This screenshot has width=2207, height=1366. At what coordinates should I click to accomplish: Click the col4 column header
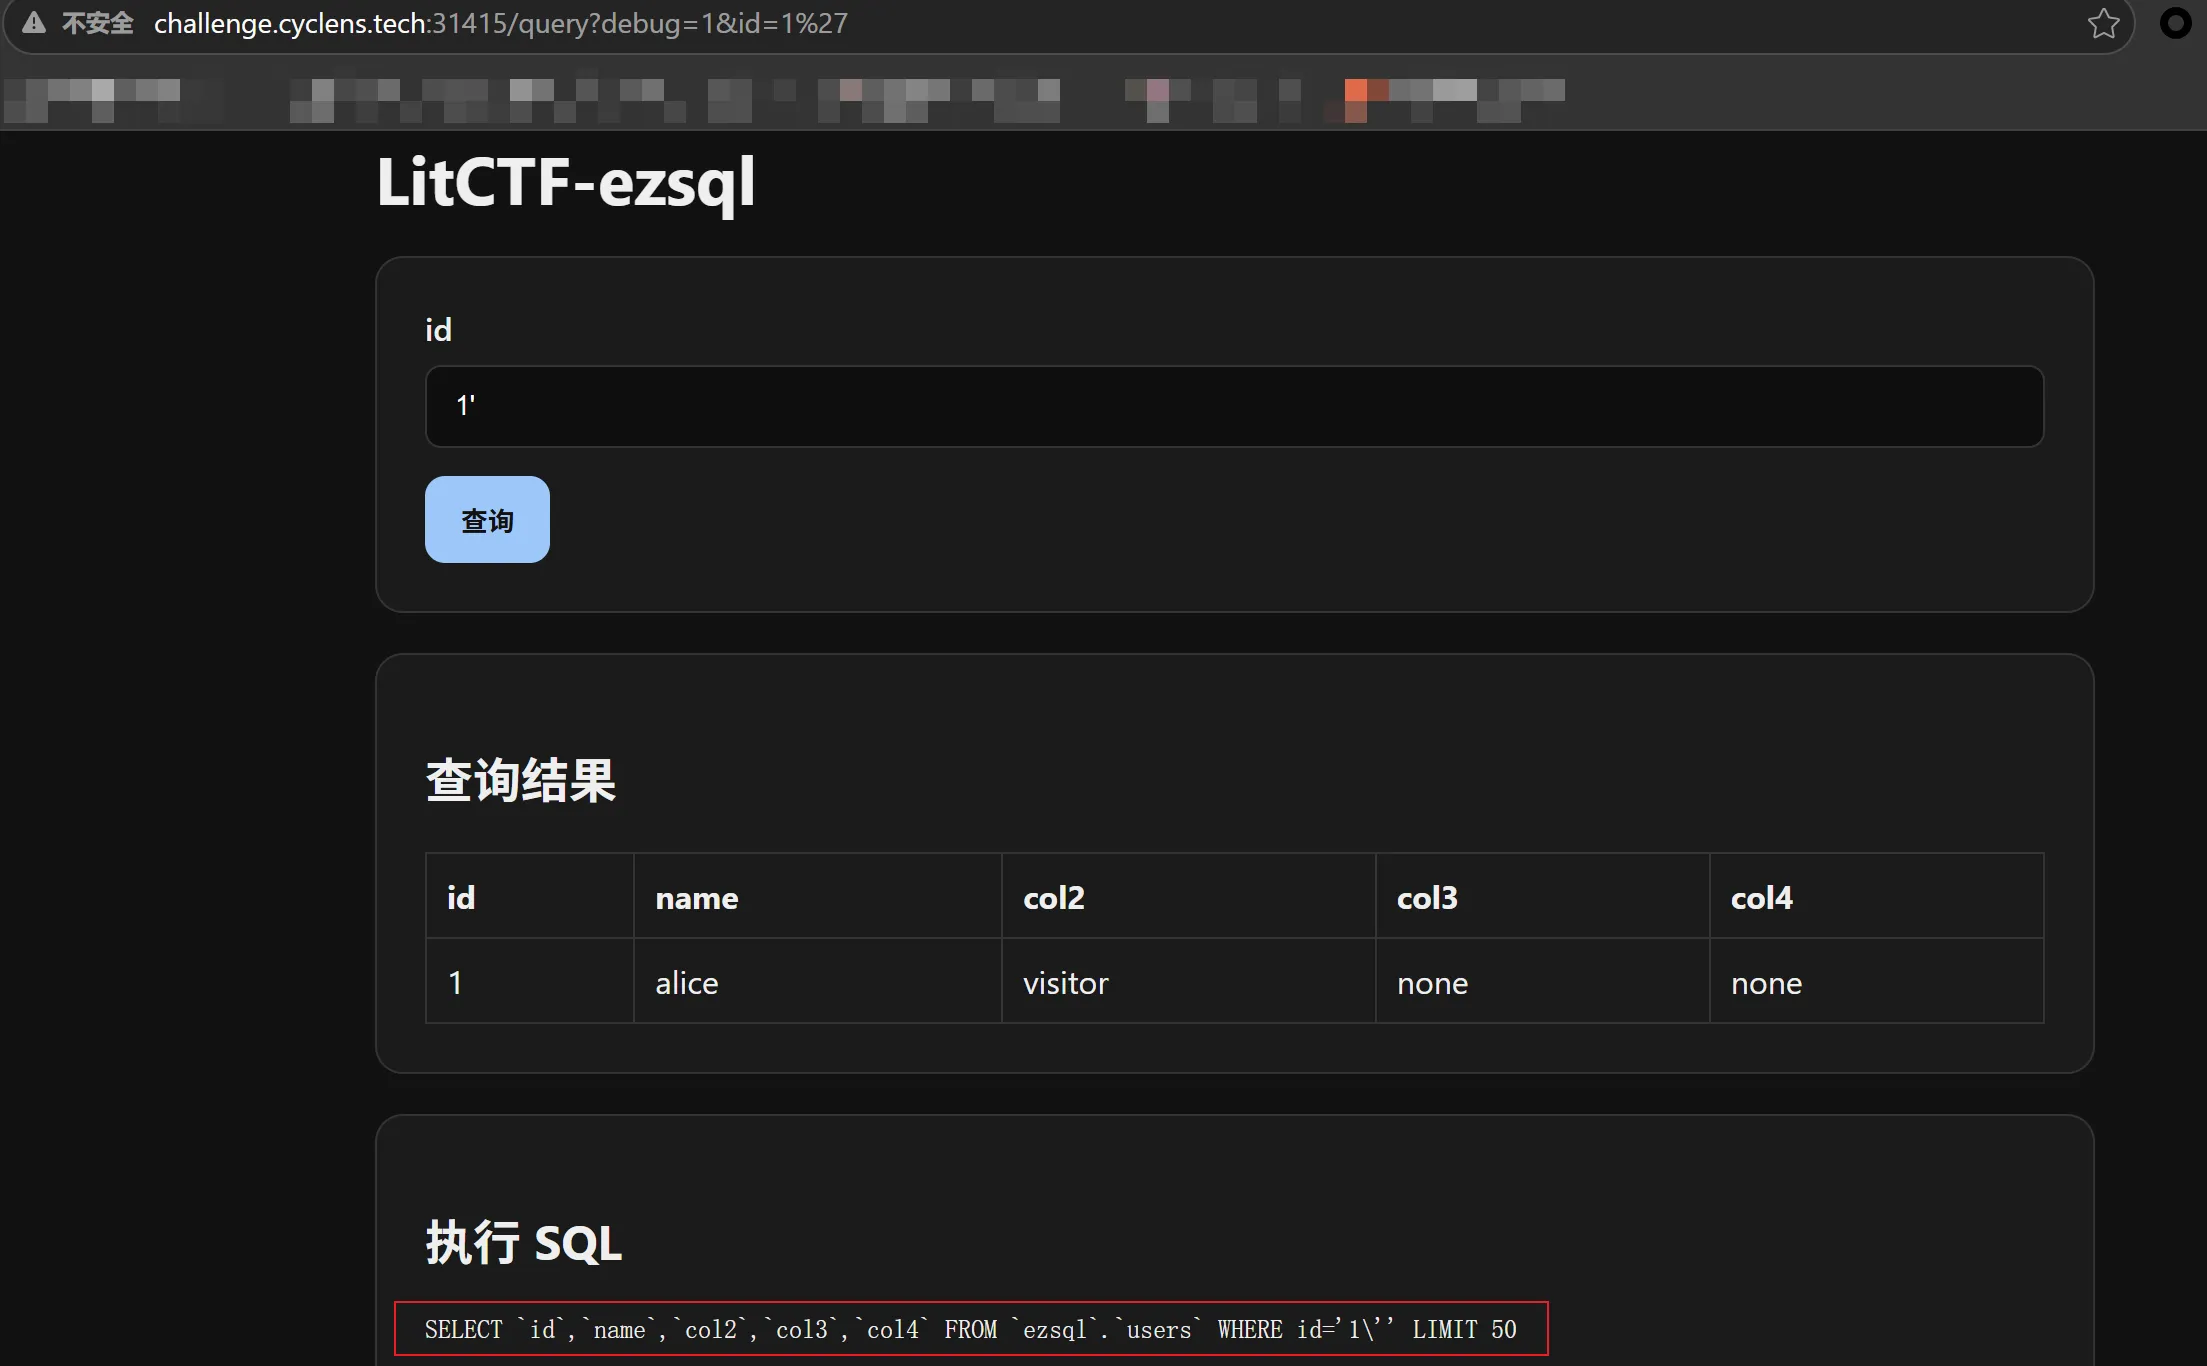tap(1877, 897)
